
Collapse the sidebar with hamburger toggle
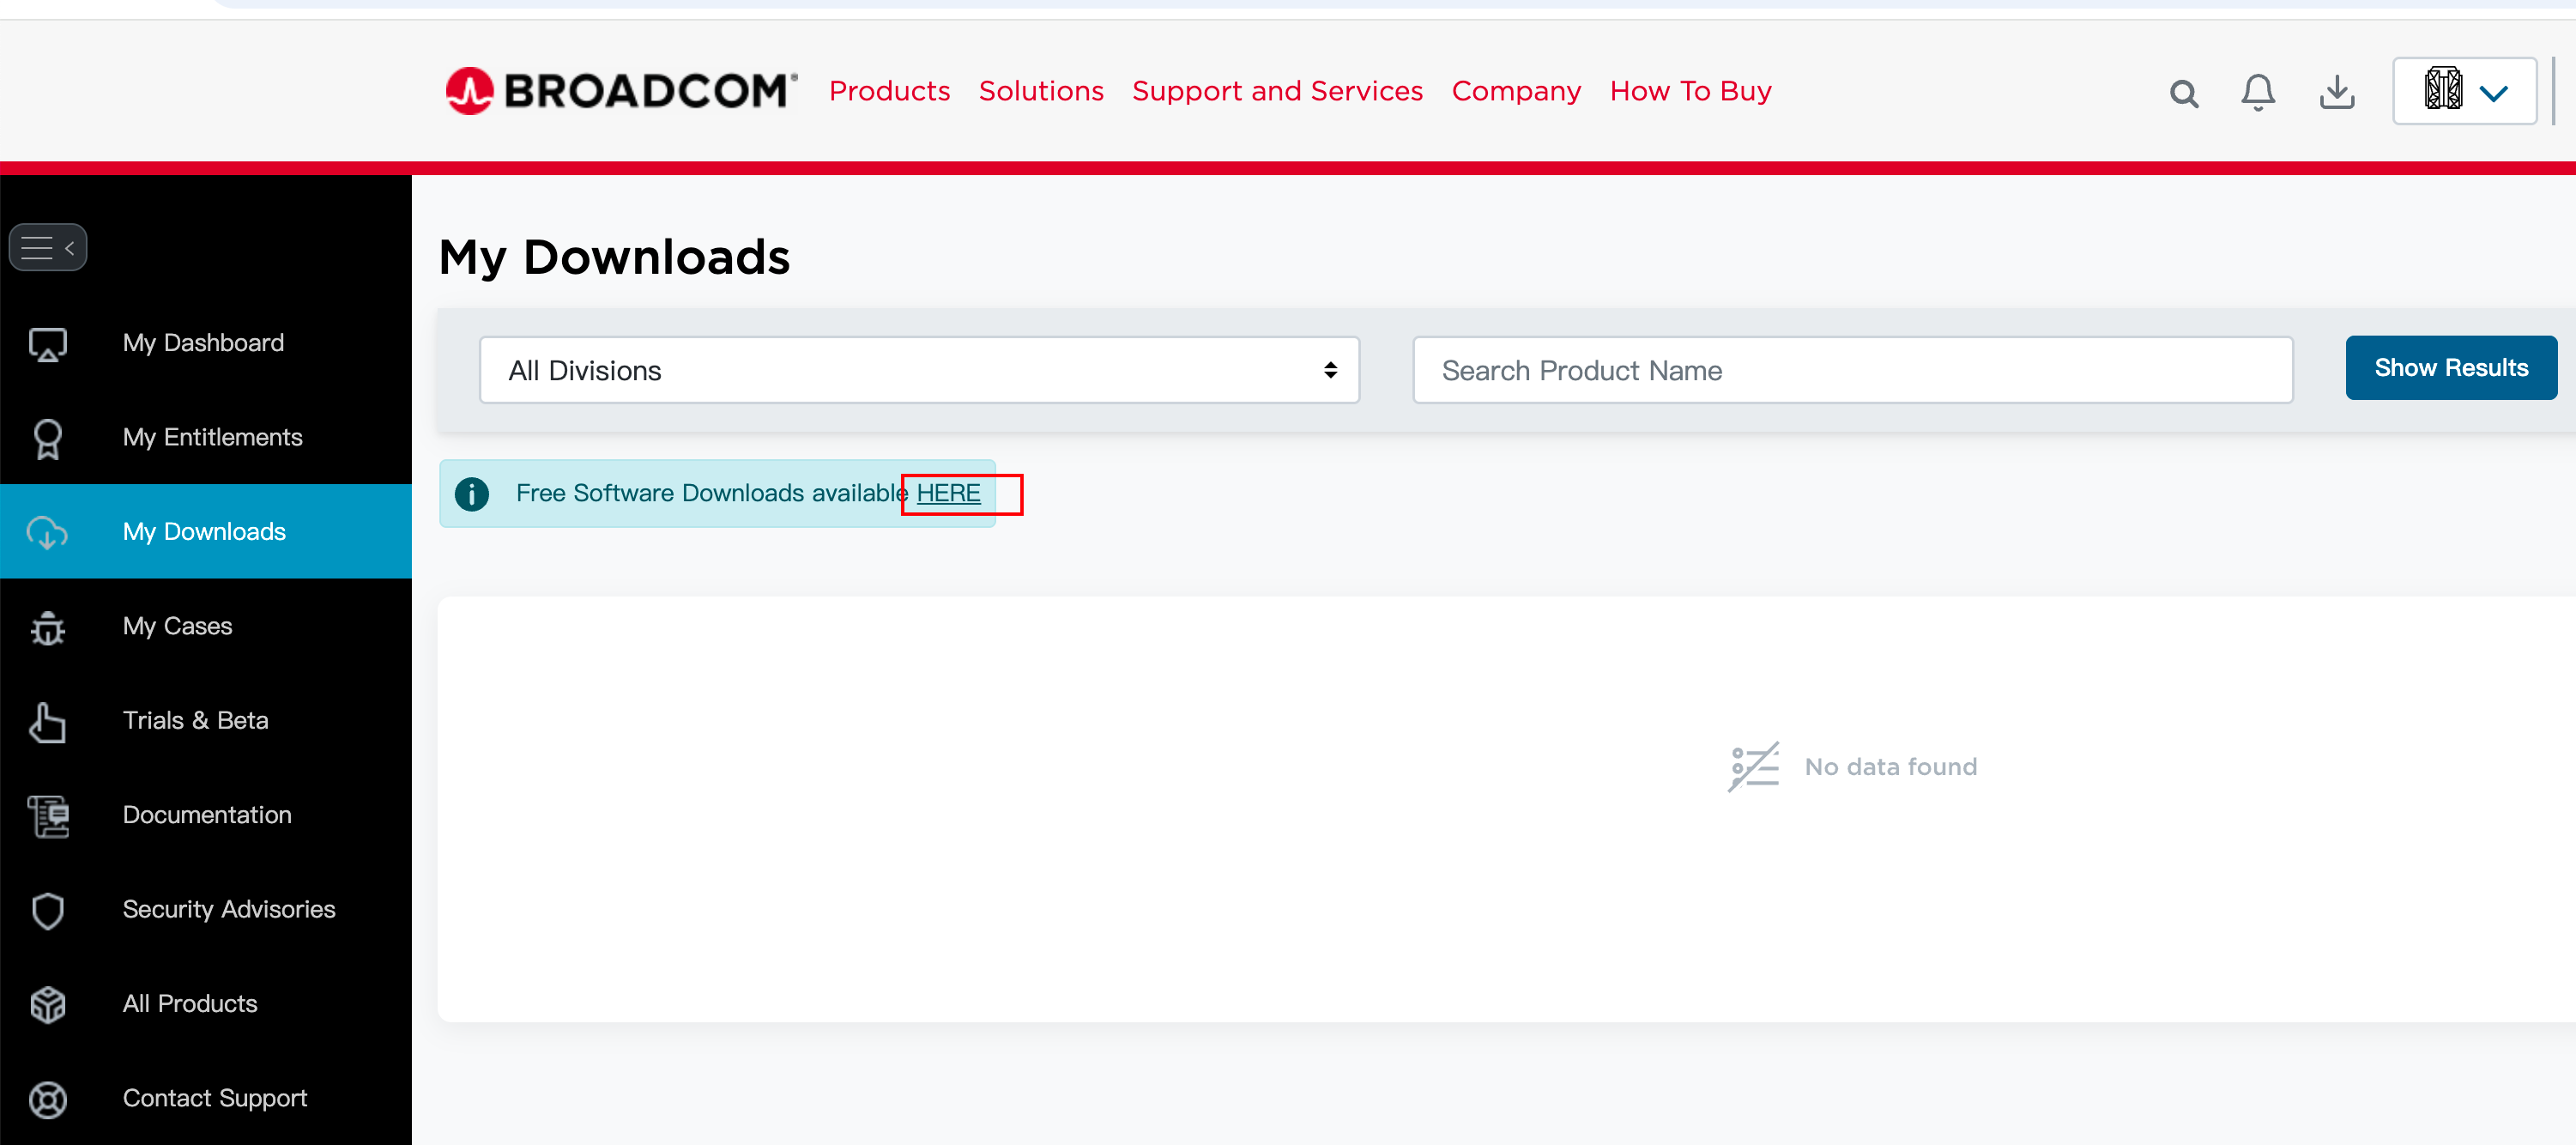[48, 247]
